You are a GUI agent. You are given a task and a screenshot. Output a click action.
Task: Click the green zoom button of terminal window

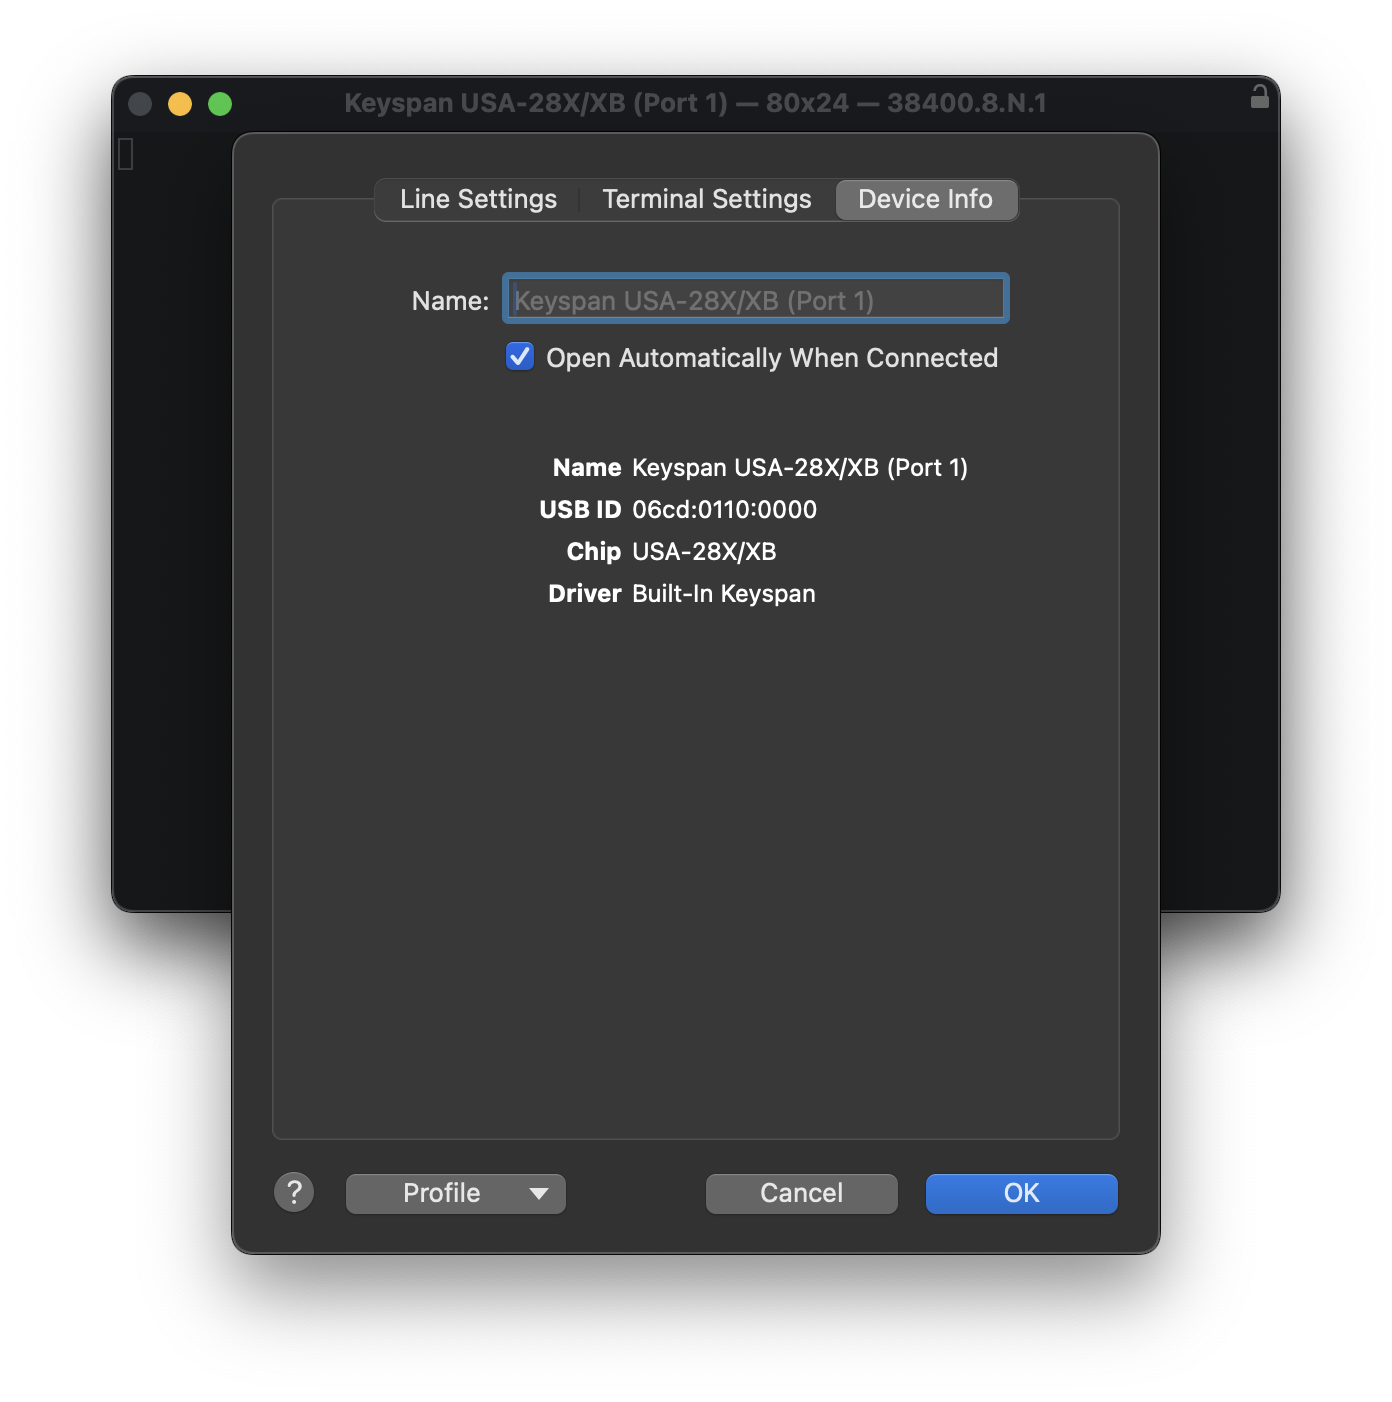tap(220, 104)
